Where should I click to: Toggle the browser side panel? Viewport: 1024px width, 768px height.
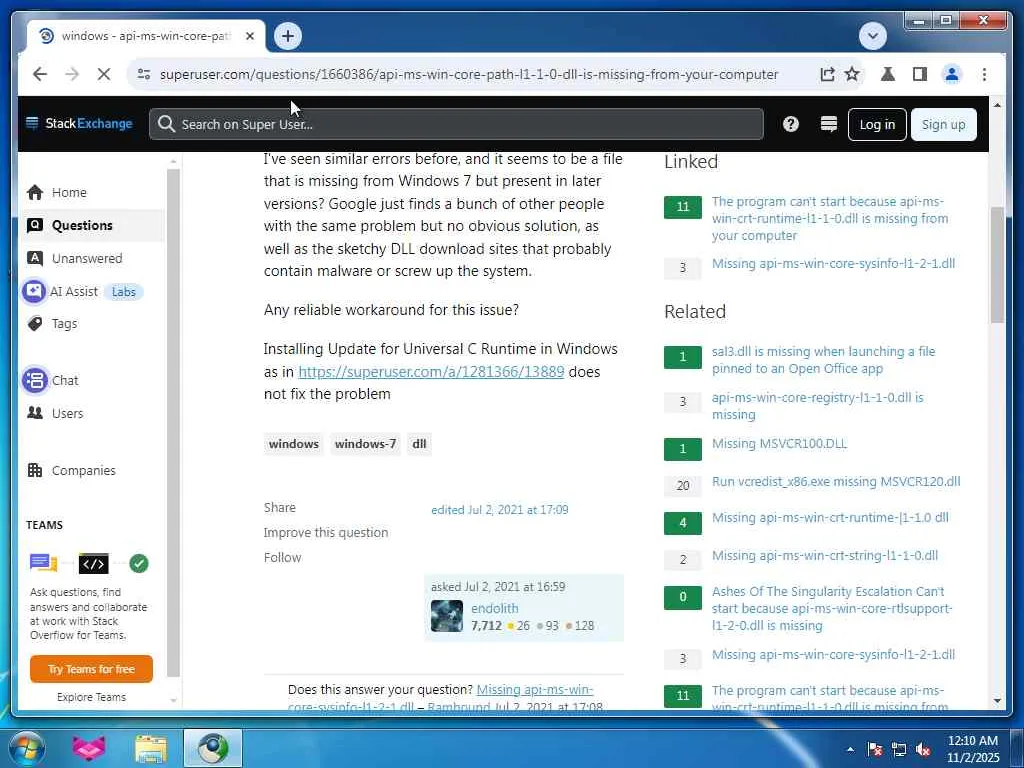[920, 74]
